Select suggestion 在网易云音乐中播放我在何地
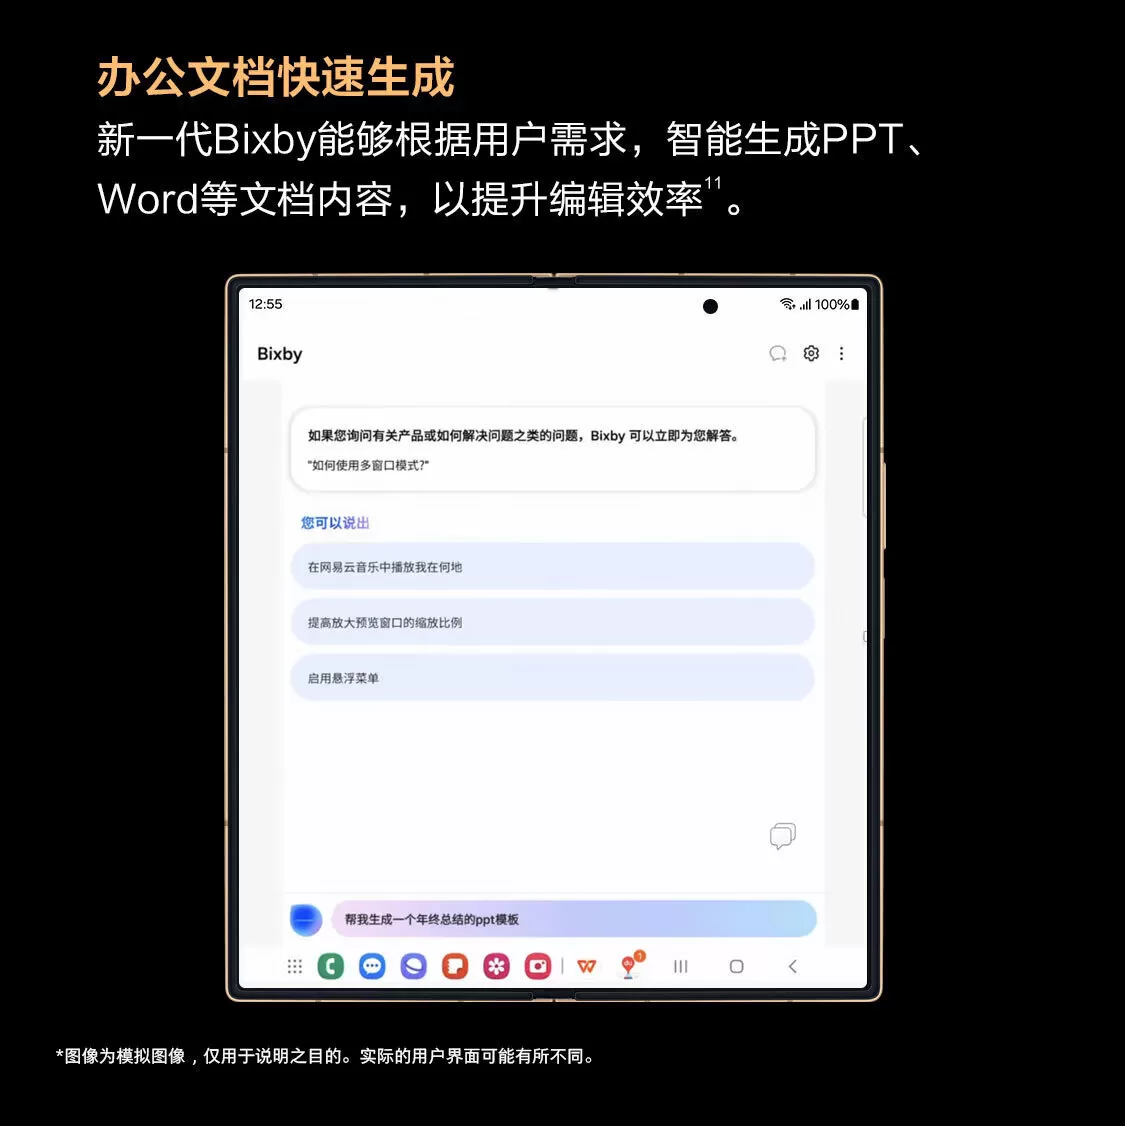The width and height of the screenshot is (1125, 1126). 553,567
